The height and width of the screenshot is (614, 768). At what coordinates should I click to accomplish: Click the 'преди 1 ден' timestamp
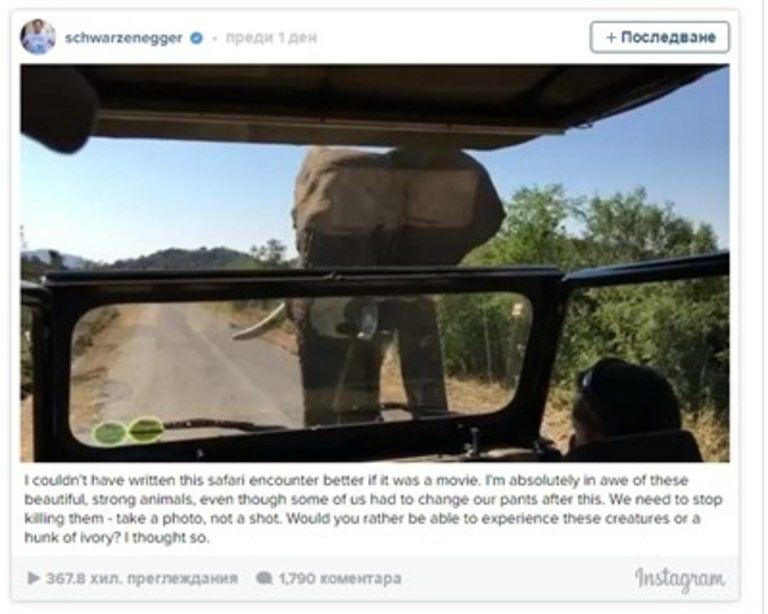pyautogui.click(x=271, y=38)
